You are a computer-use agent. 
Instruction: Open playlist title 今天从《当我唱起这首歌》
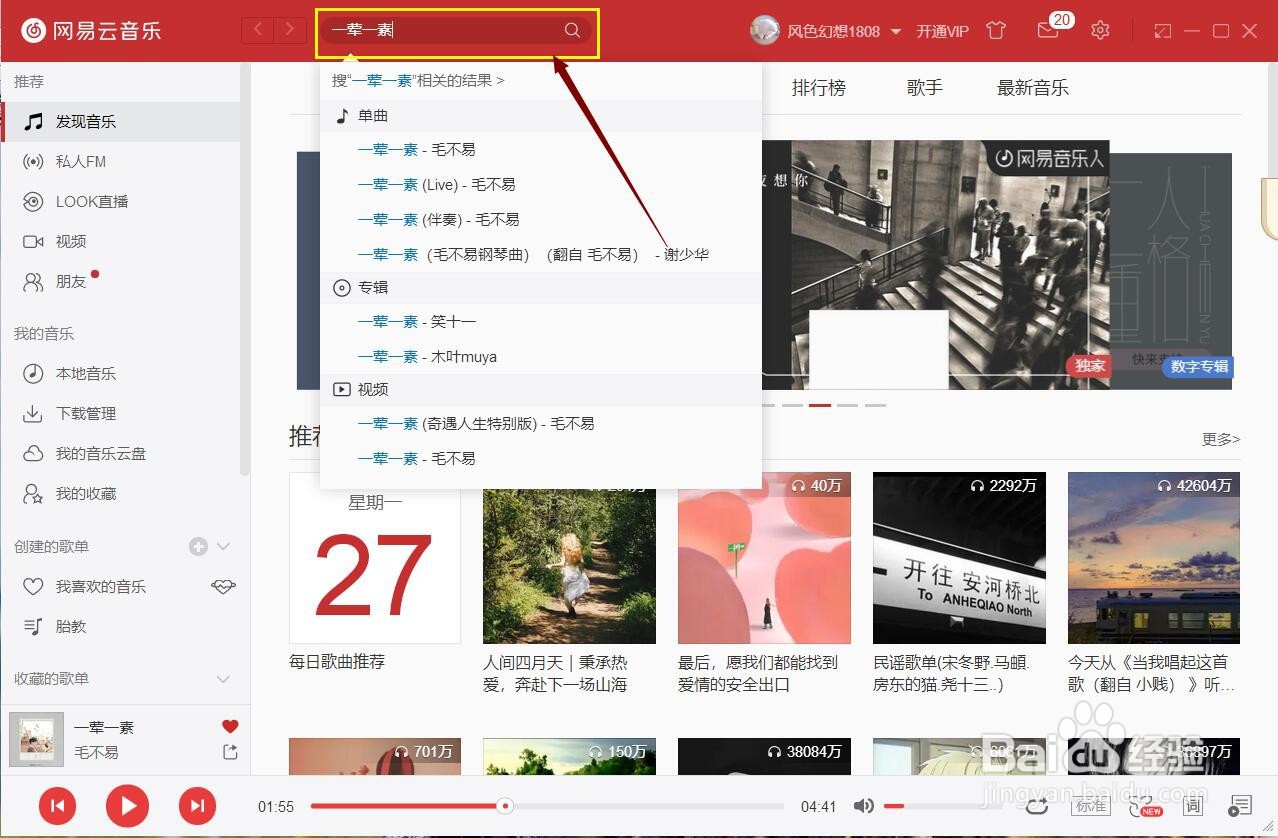click(1152, 673)
